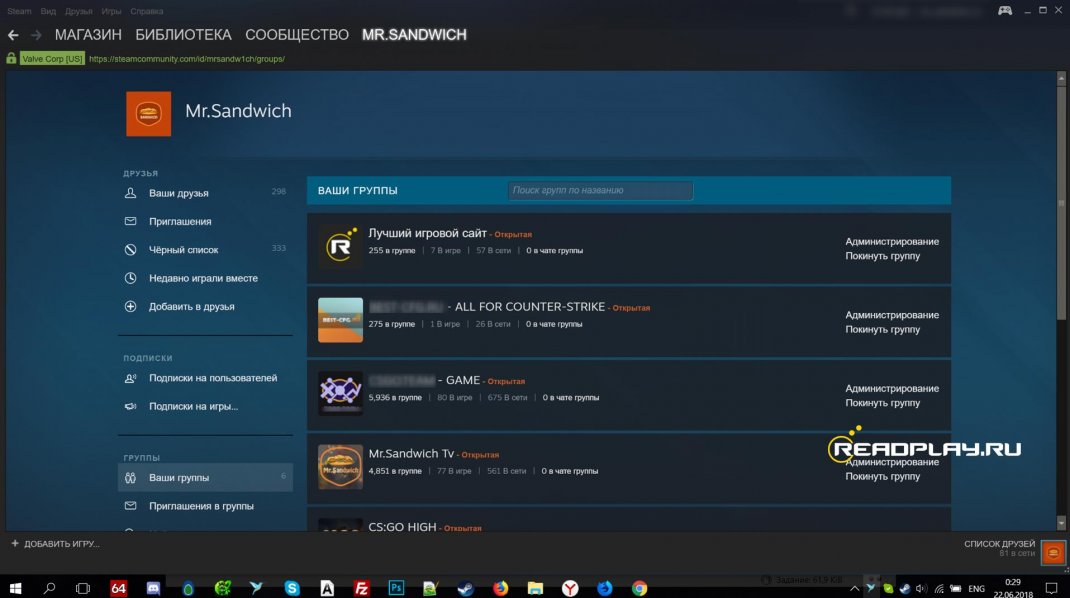Click the group icon beside Ваши группы
1070x598 pixels.
[x=130, y=478]
